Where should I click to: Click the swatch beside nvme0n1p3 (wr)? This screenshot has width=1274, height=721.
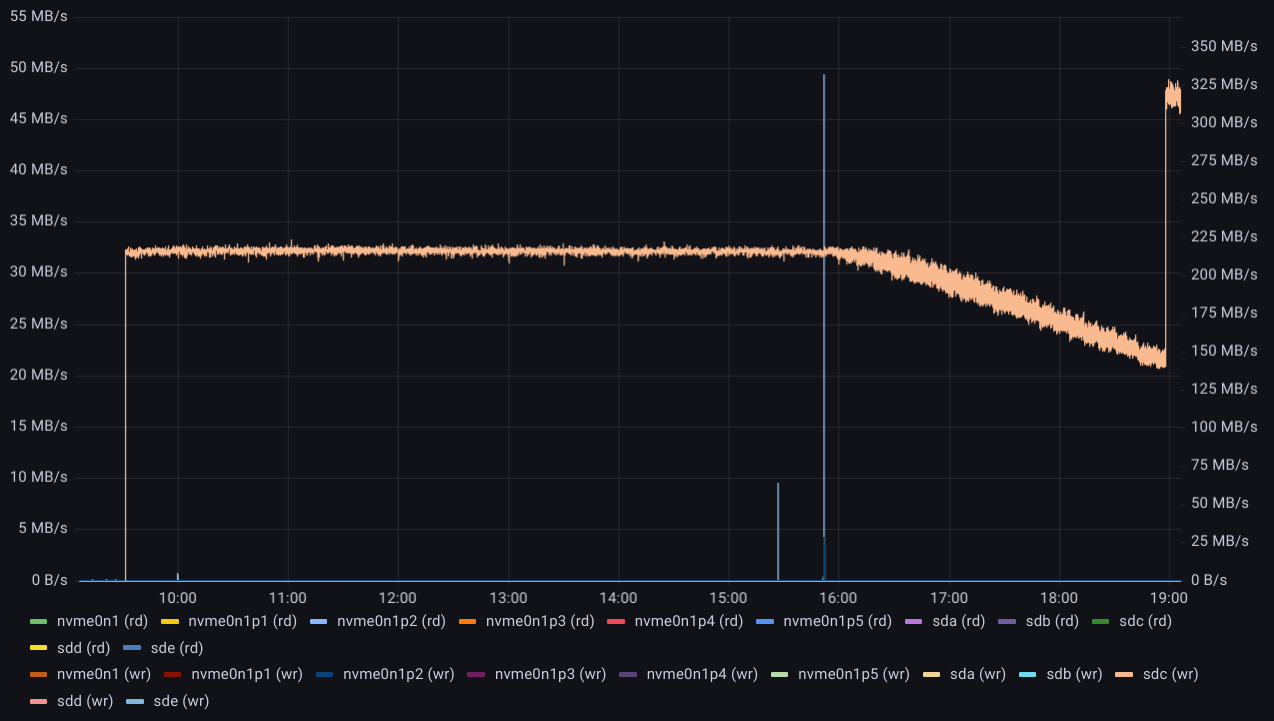(x=477, y=675)
